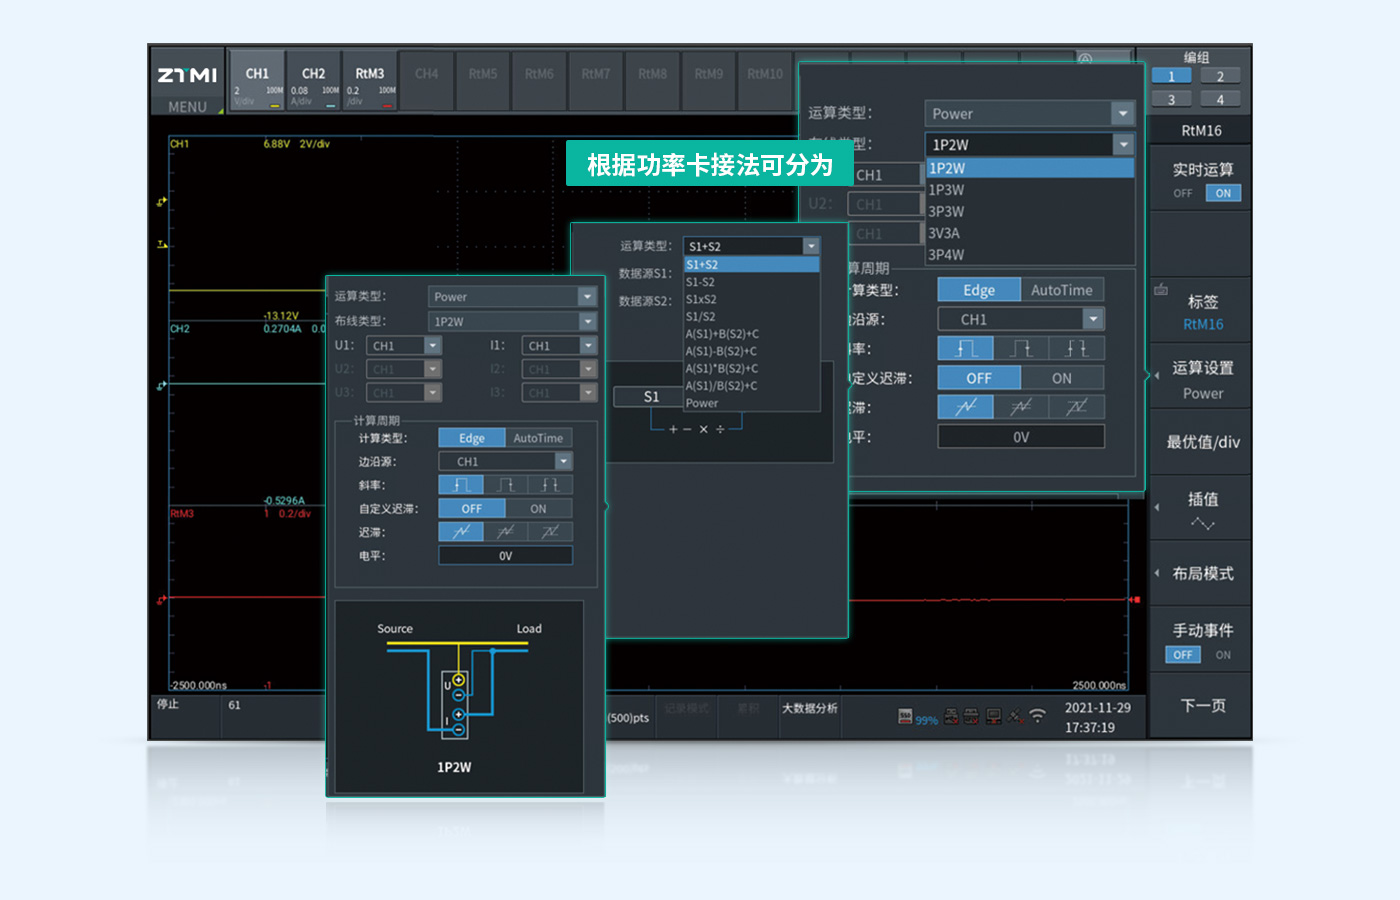Switch 手动事件 toggle to OFF
1400x900 pixels.
pos(1182,655)
